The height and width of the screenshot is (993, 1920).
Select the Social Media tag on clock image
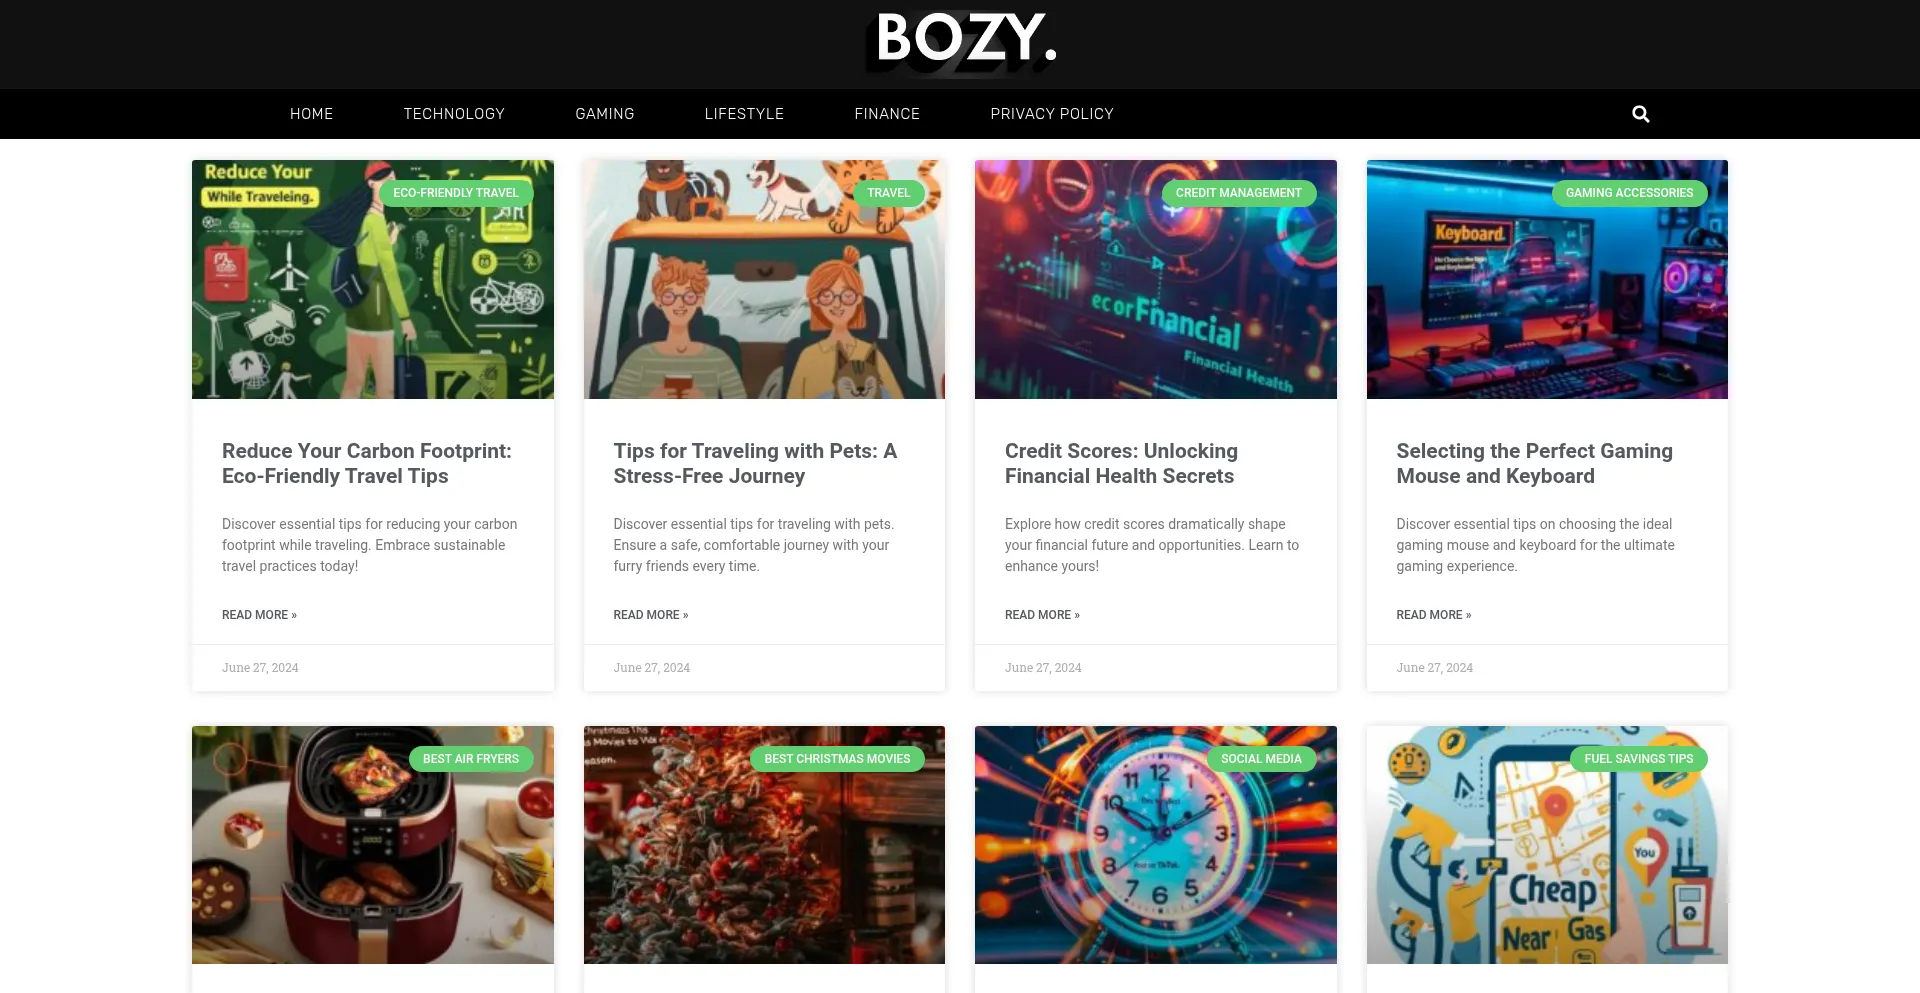pos(1261,759)
